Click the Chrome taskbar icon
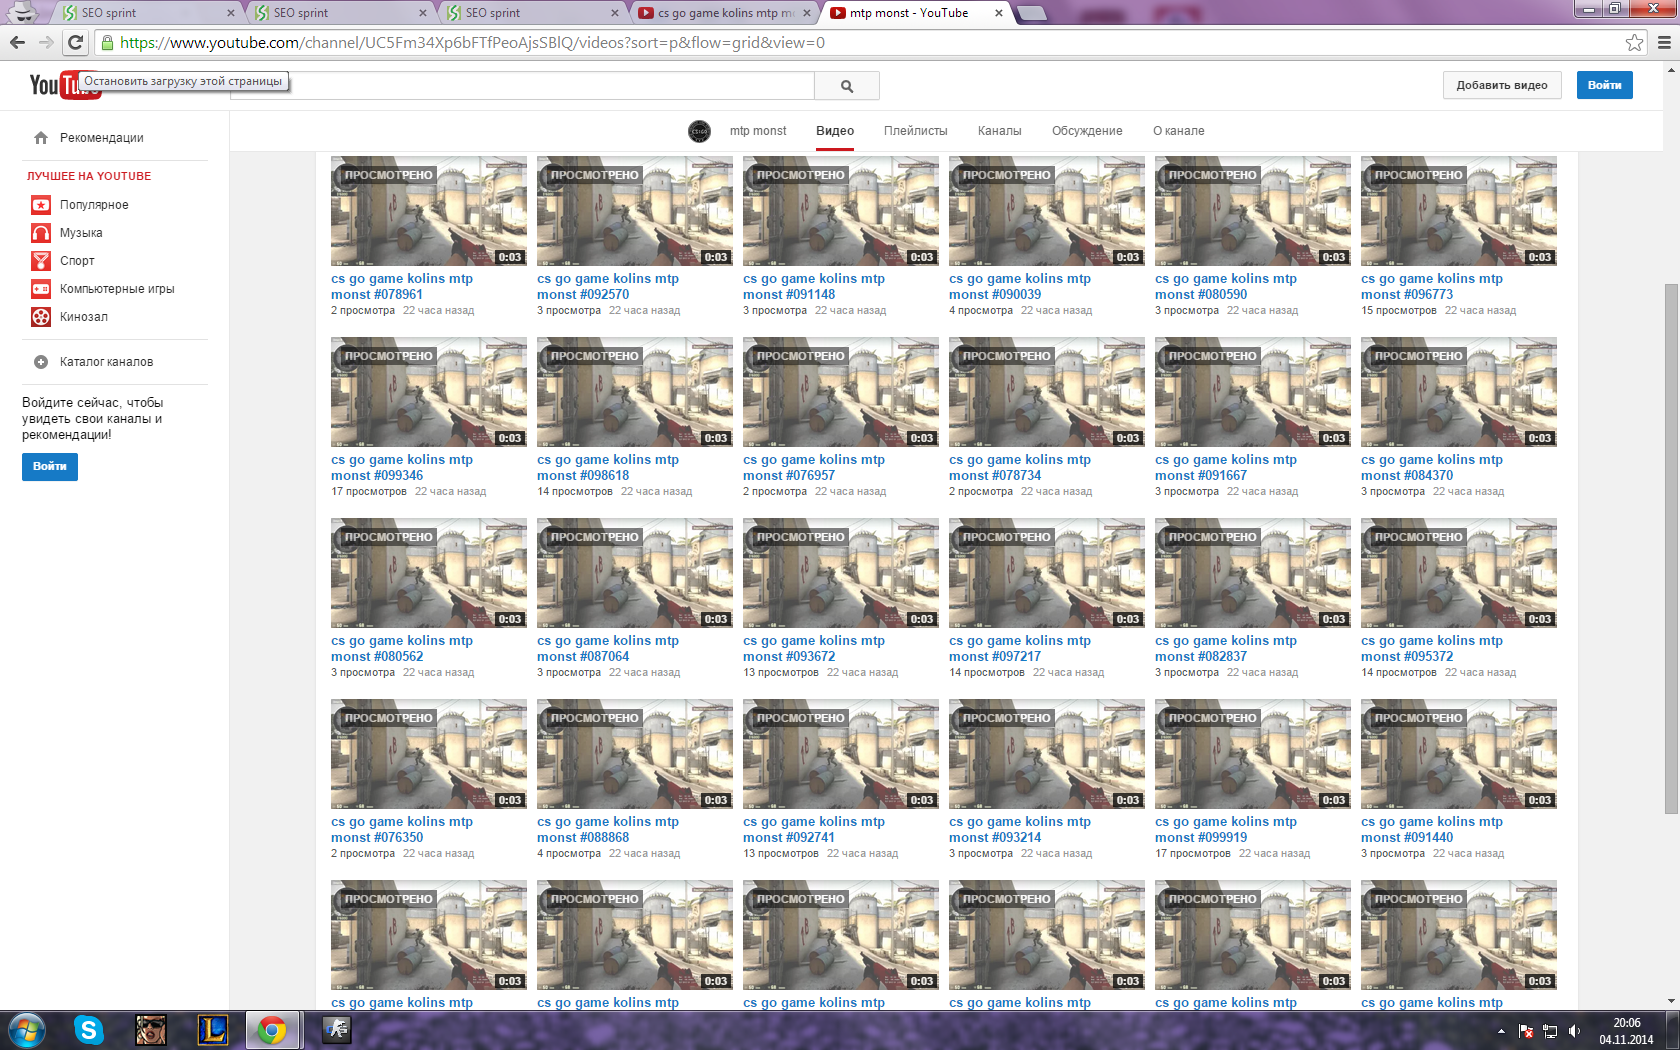This screenshot has height=1050, width=1680. (x=272, y=1030)
